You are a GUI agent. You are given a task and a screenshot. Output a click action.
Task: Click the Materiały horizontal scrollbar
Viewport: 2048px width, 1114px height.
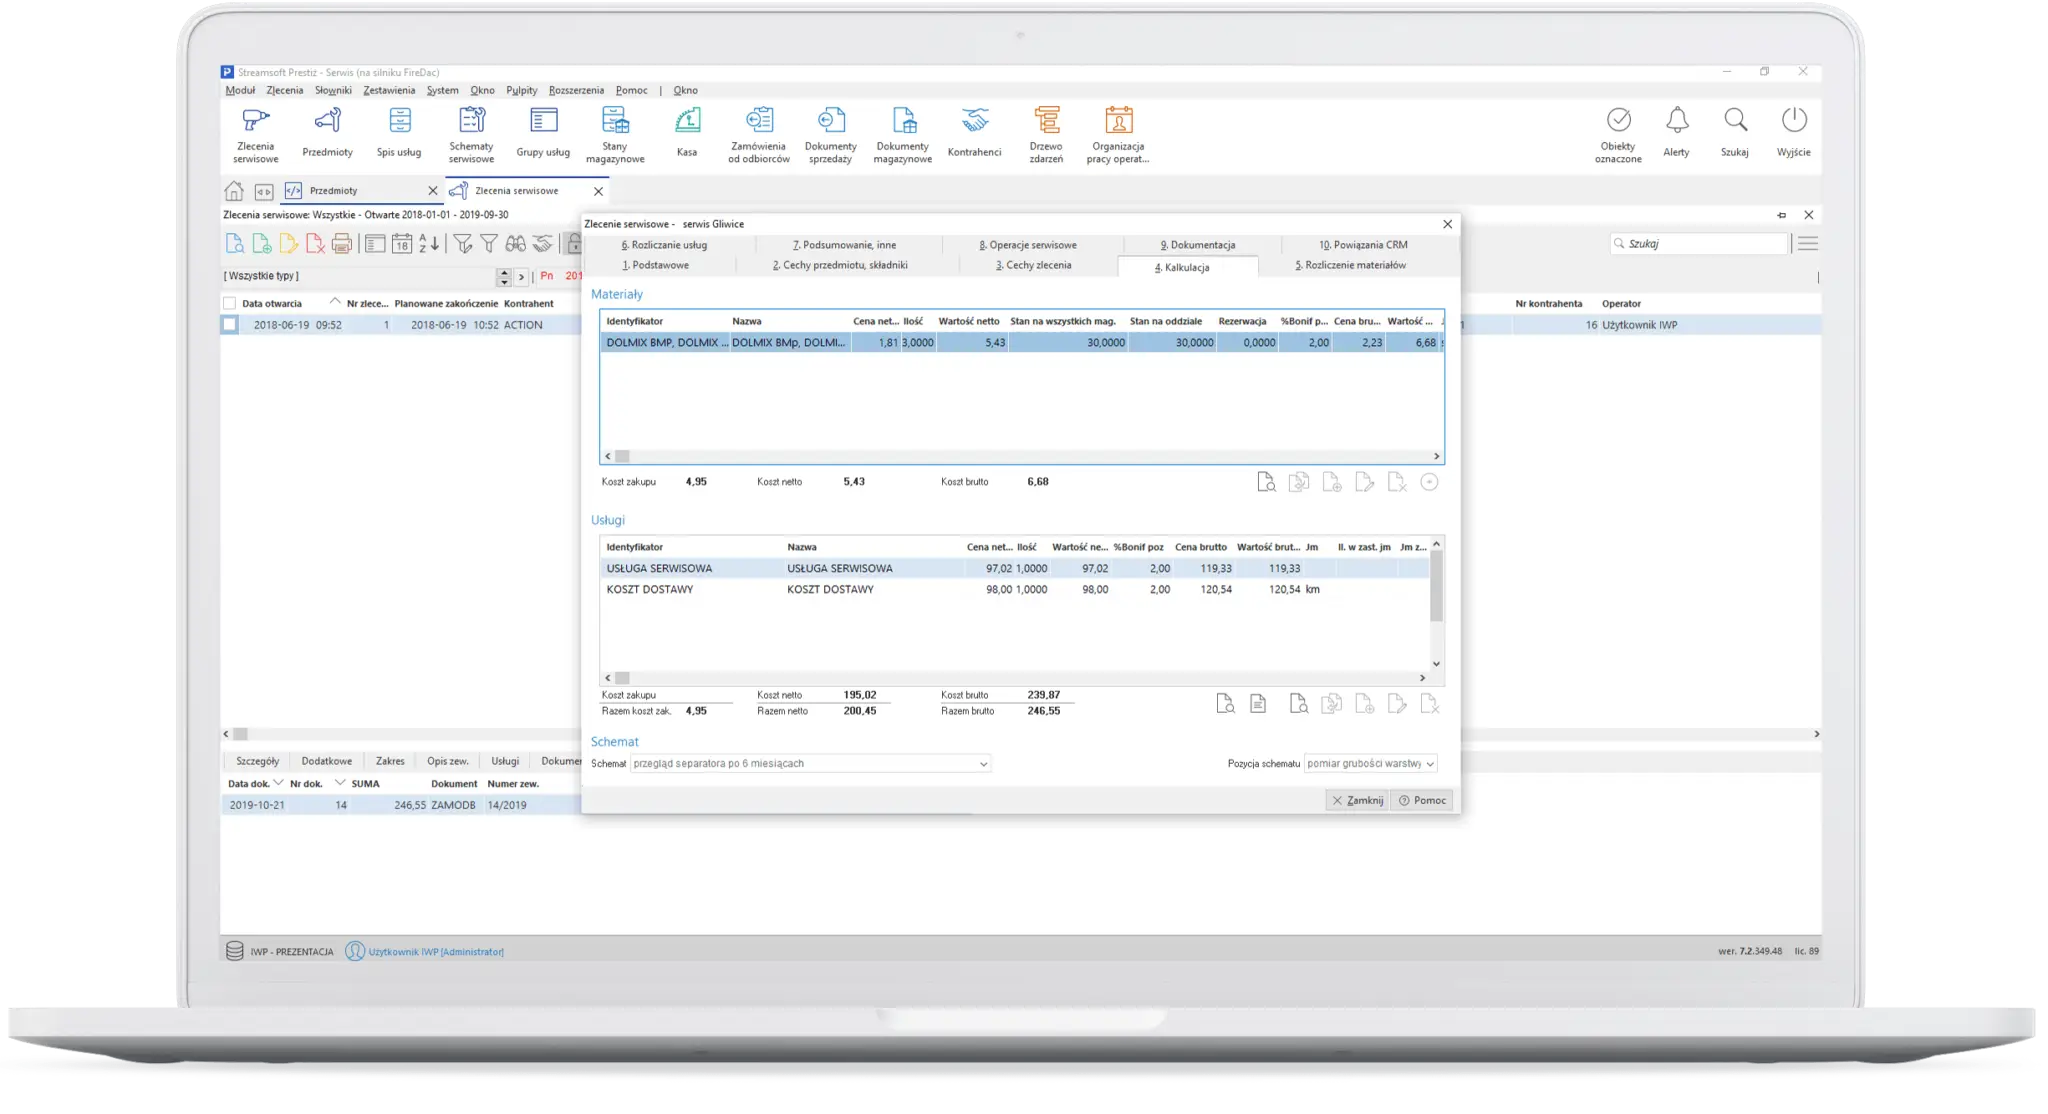tap(1020, 456)
